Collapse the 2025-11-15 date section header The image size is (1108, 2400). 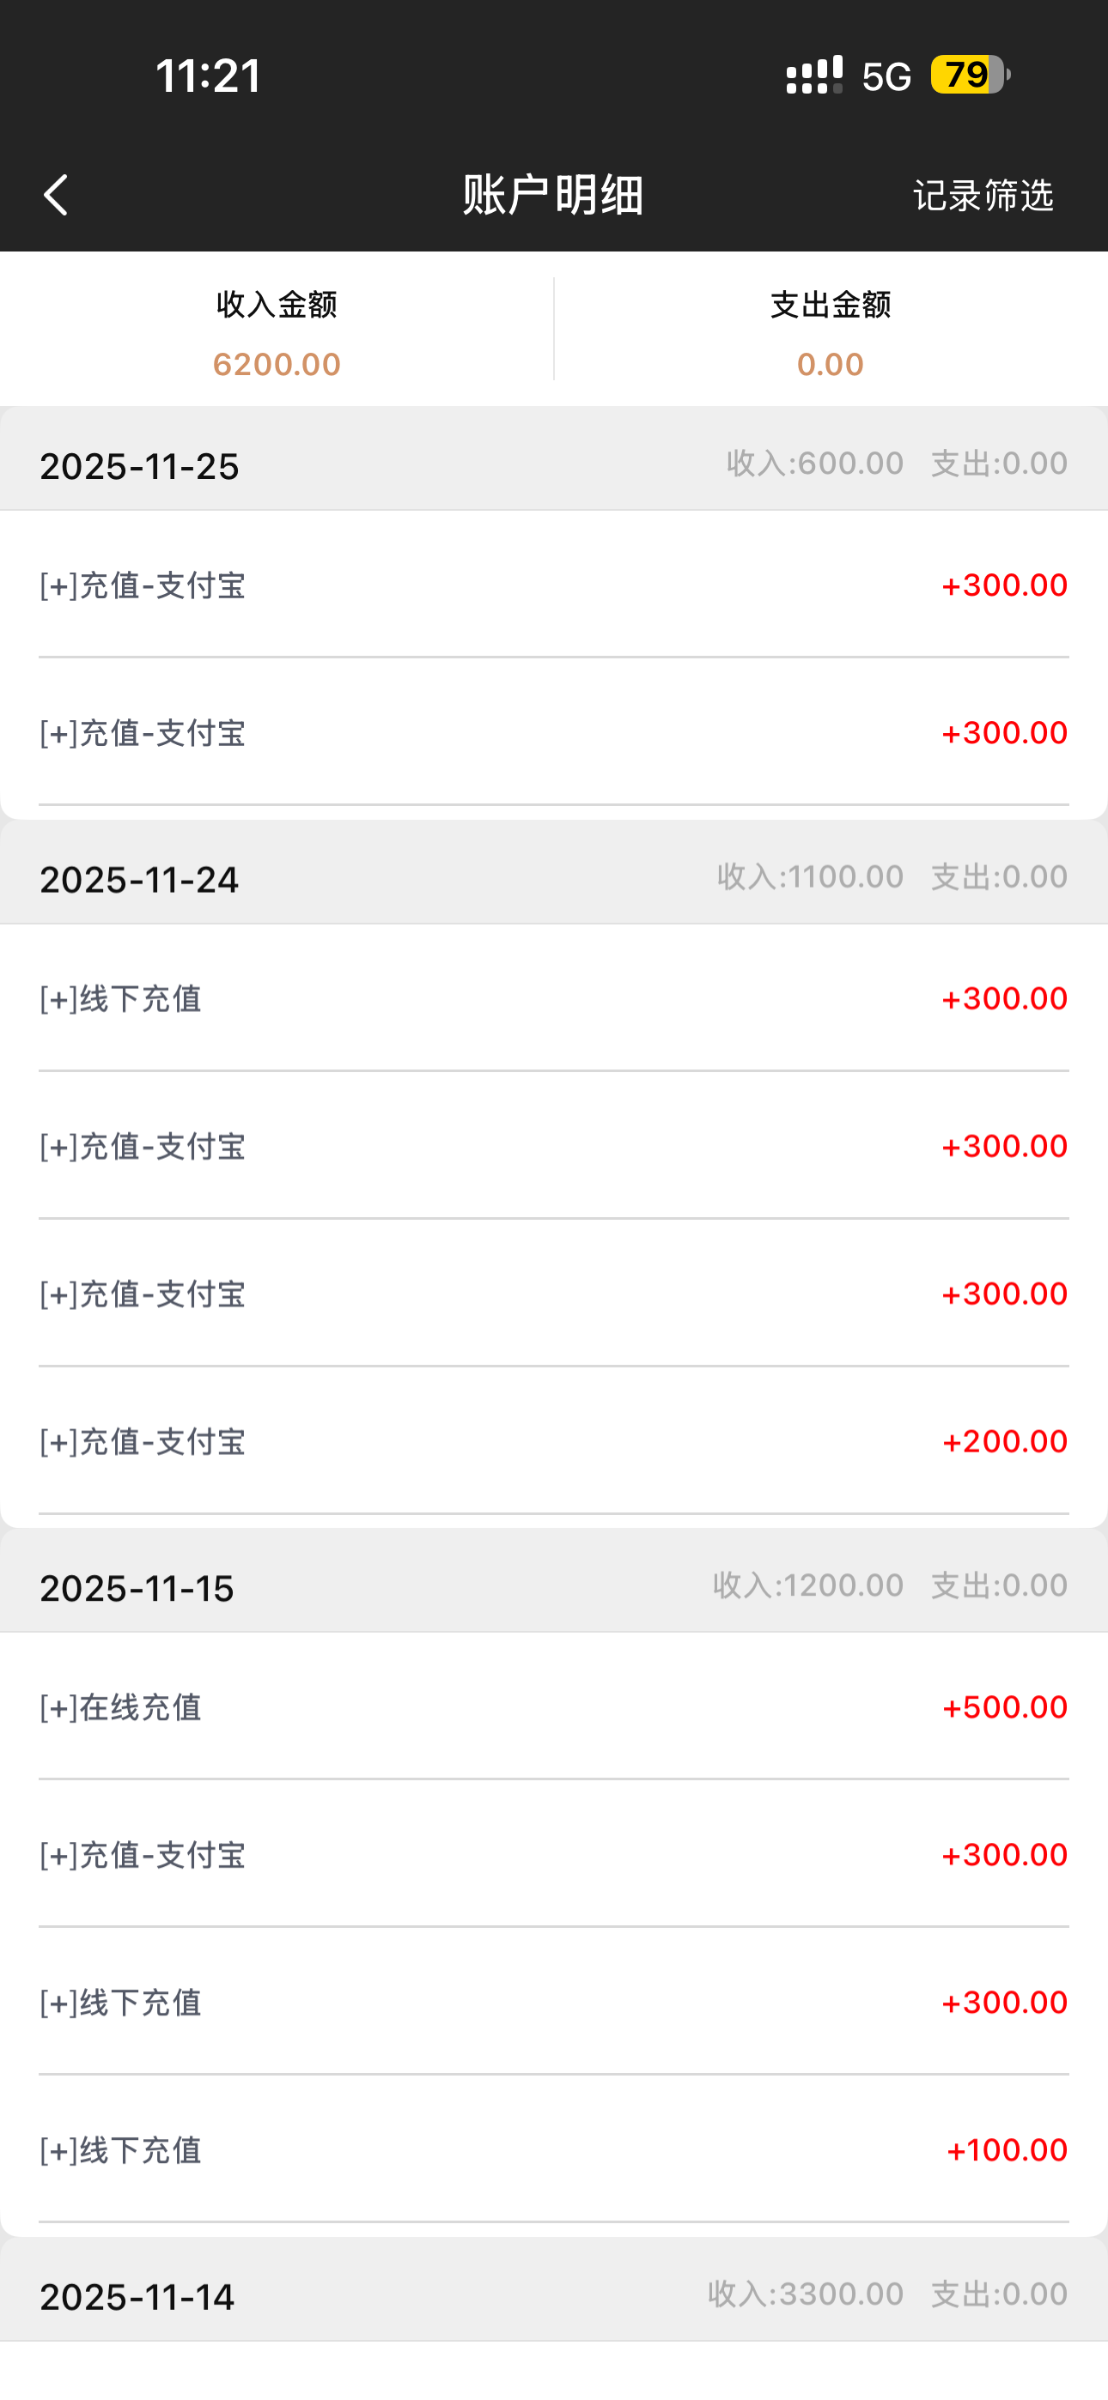553,1587
